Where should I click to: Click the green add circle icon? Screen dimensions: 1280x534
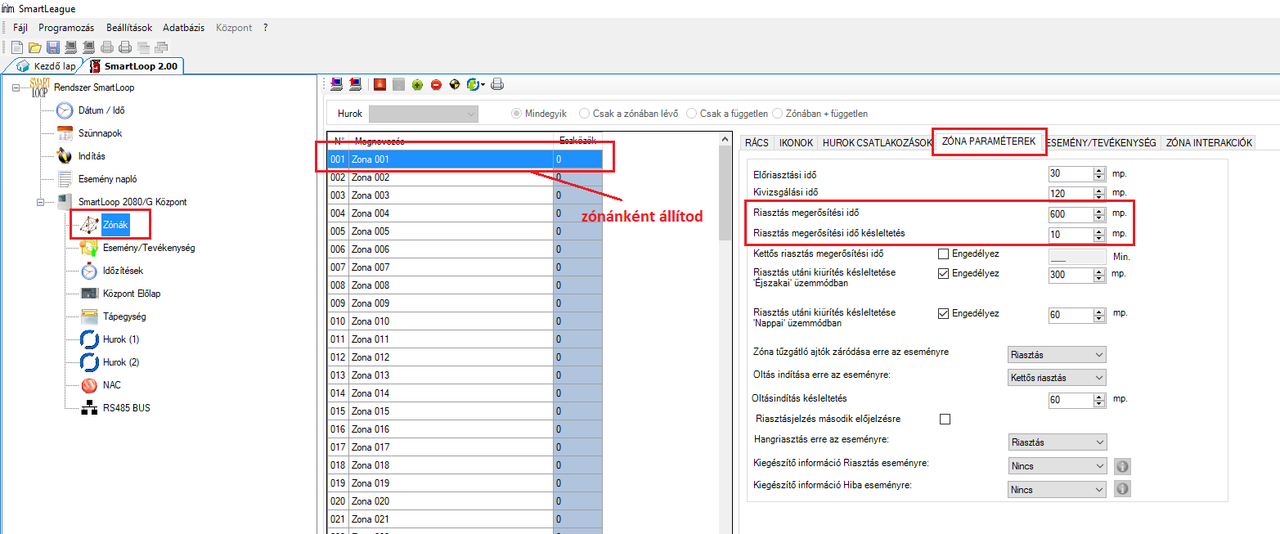pyautogui.click(x=417, y=84)
